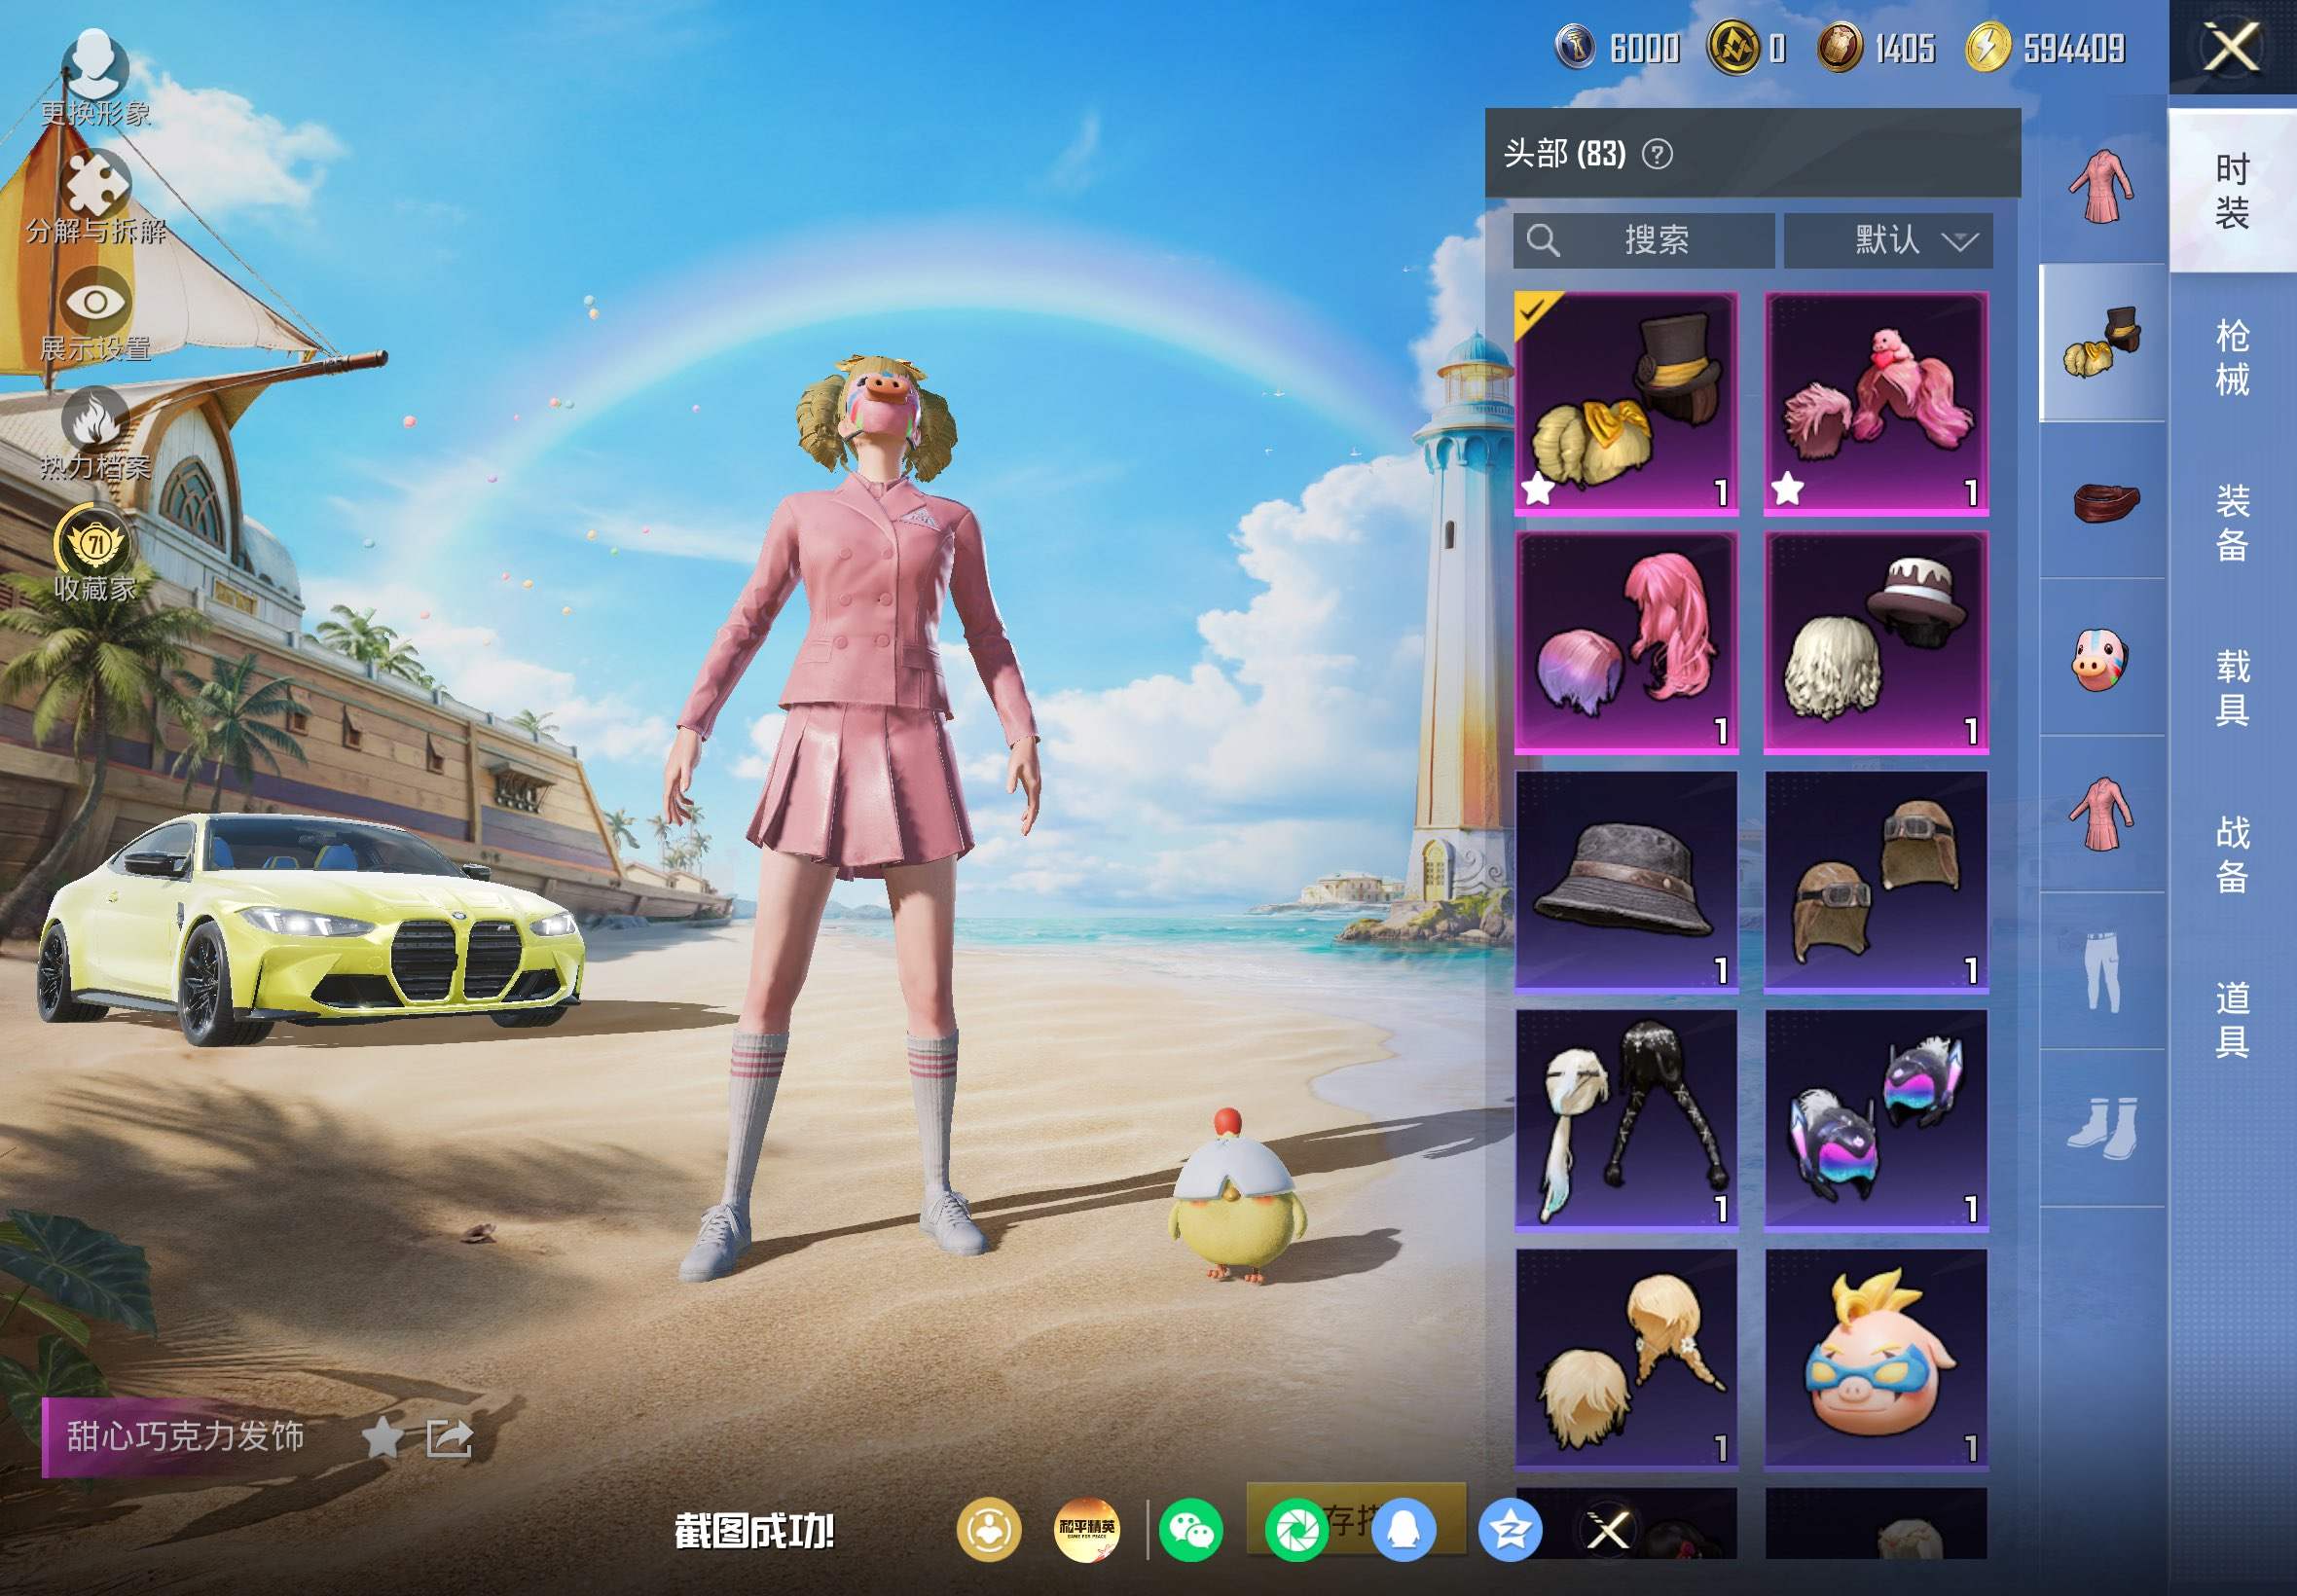This screenshot has height=1596, width=2297.
Task: Share screenshot via QQ penguin icon
Action: tap(1404, 1530)
